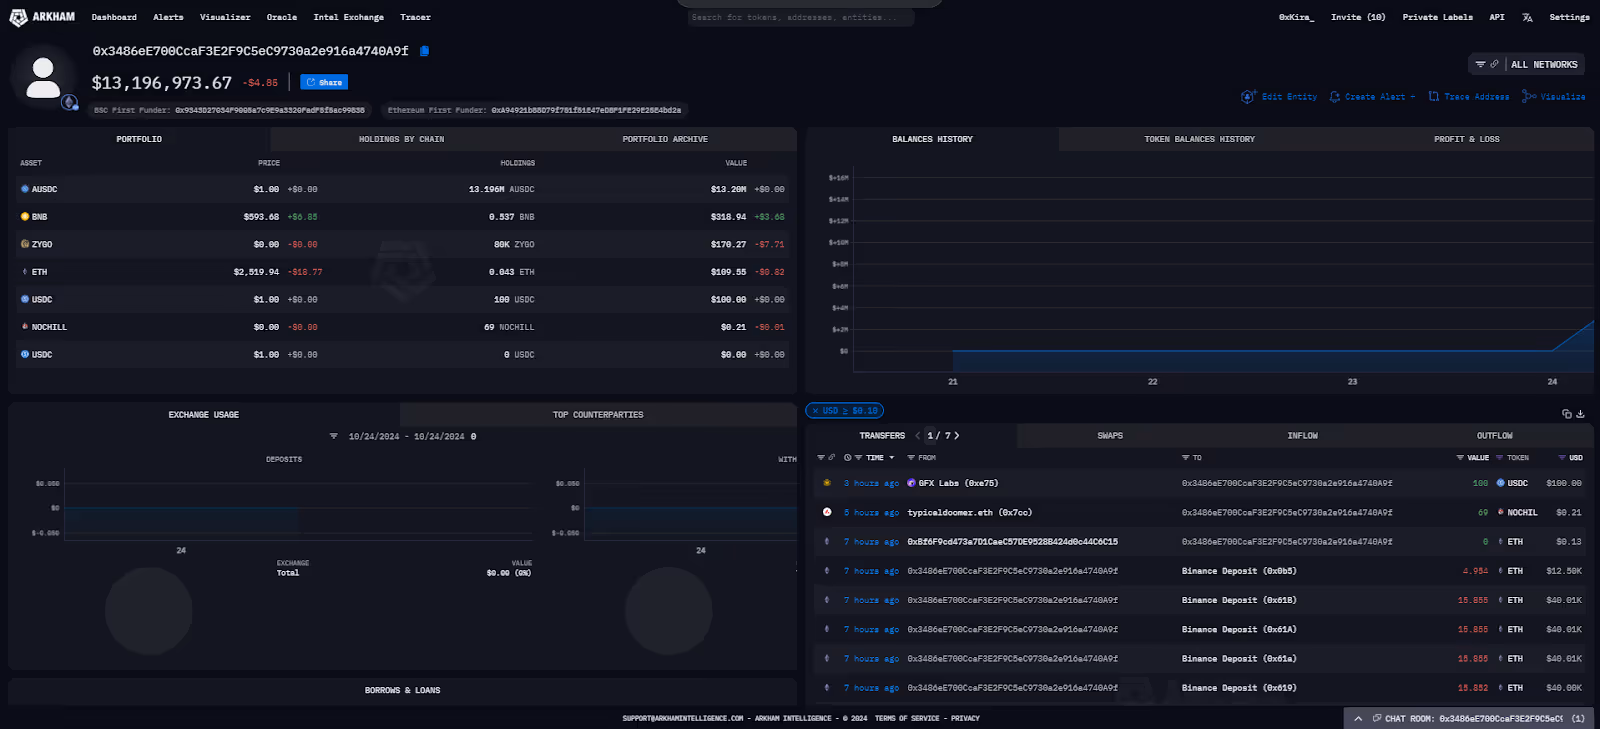1600x729 pixels.
Task: Expand the chat room panel with chevron
Action: 1358,718
